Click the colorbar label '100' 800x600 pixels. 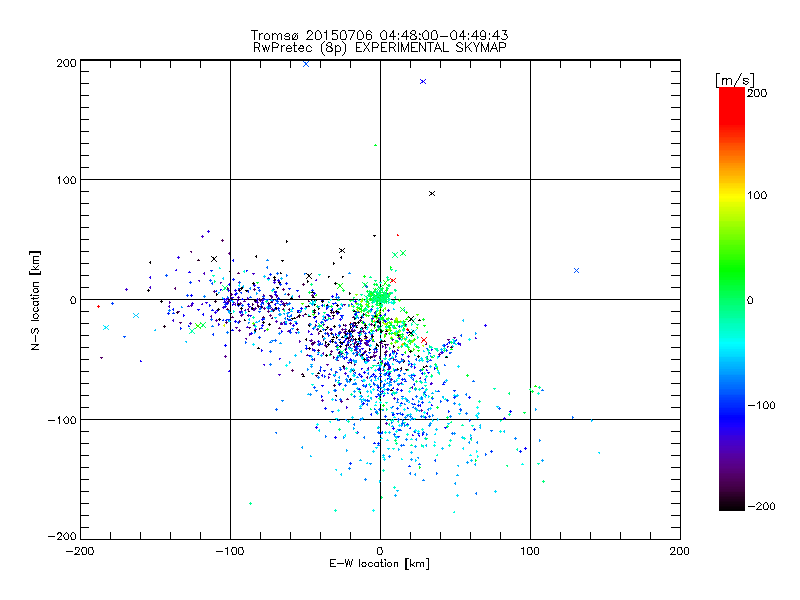click(757, 195)
